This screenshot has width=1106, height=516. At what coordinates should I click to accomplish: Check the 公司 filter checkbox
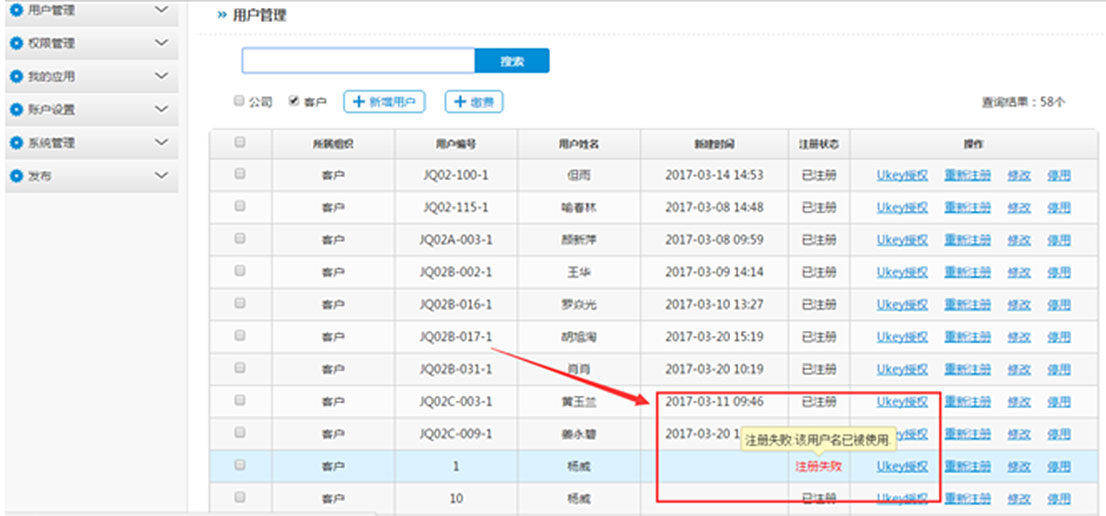coord(239,101)
